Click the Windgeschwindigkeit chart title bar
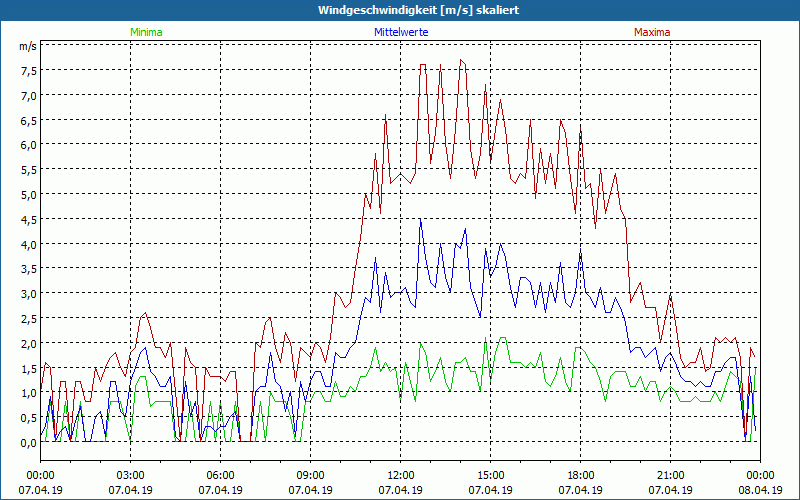Screen dimensions: 800x500 click(400, 9)
